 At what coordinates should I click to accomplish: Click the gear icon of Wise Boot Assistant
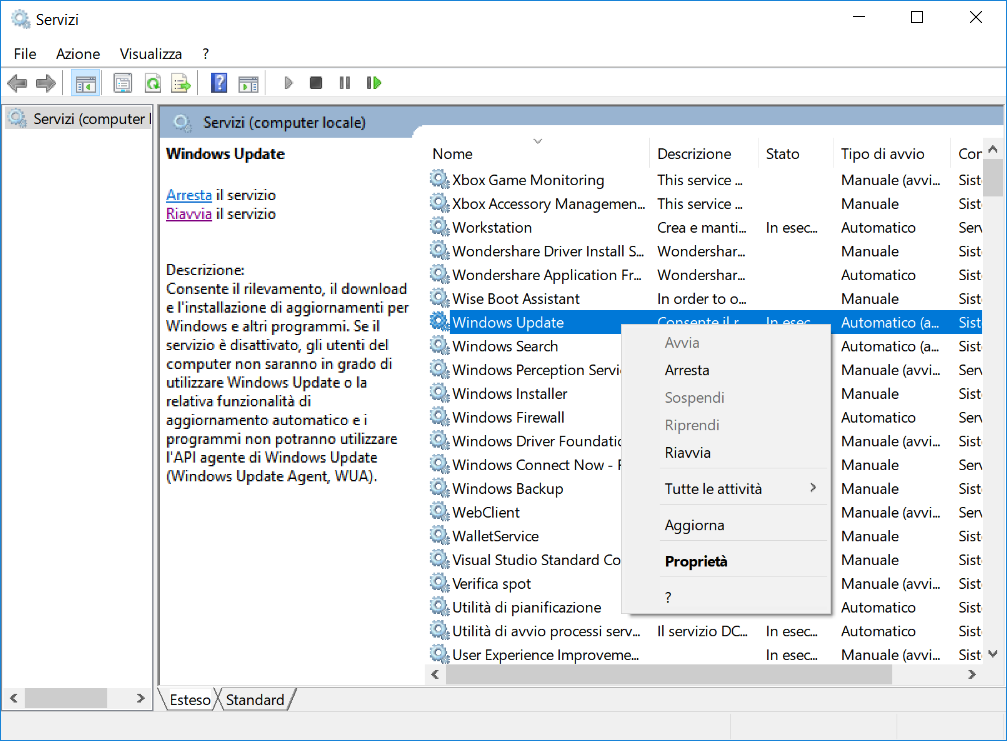(x=439, y=298)
